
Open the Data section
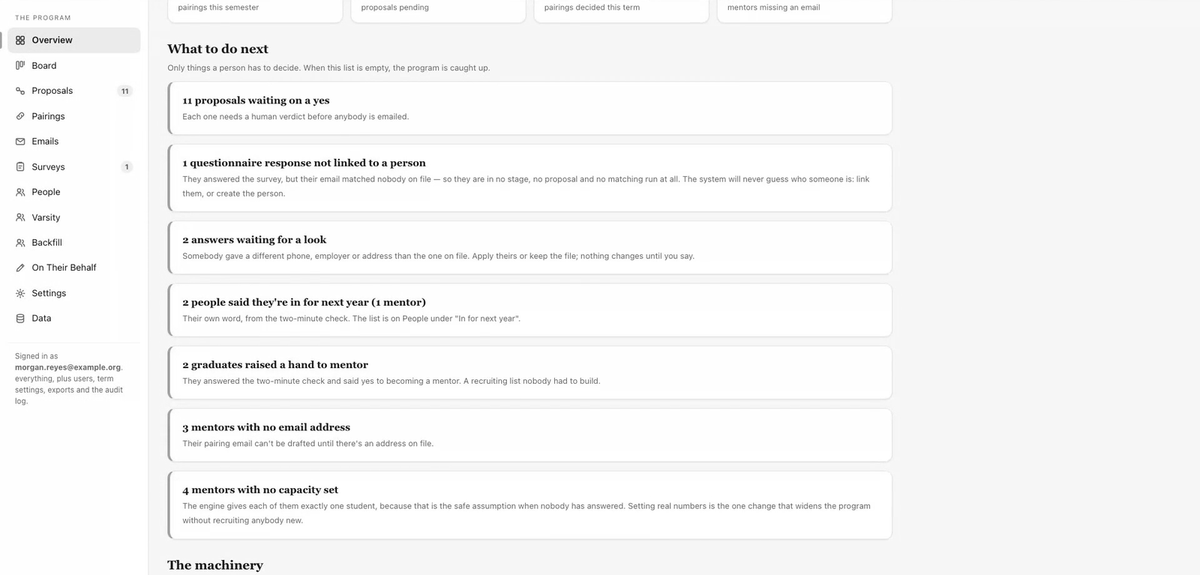point(74,319)
